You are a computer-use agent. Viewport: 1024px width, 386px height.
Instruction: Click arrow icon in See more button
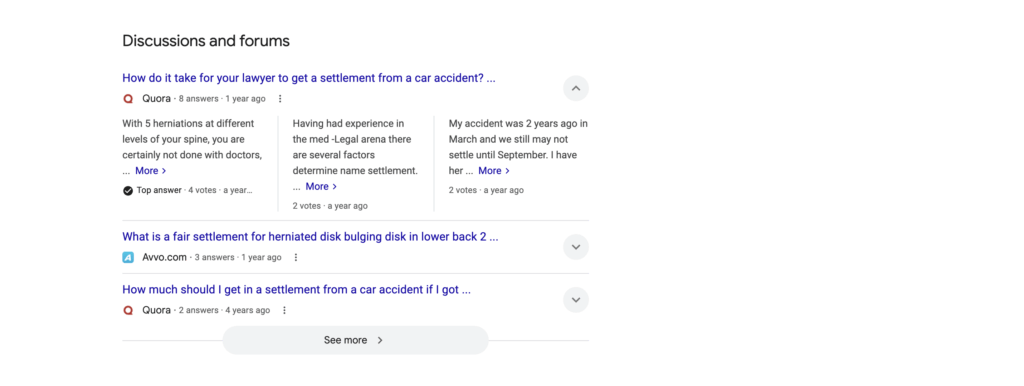(x=380, y=340)
